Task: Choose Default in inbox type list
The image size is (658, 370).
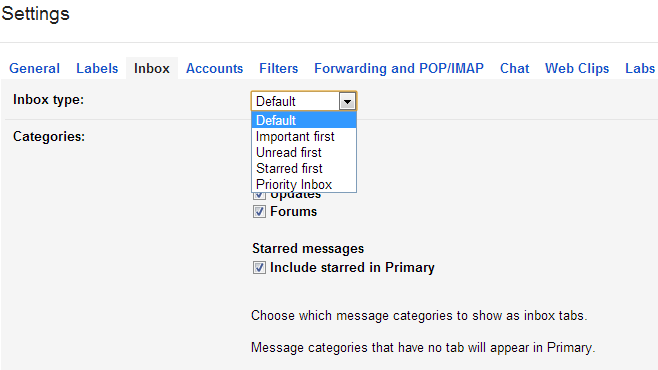Action: click(x=304, y=120)
